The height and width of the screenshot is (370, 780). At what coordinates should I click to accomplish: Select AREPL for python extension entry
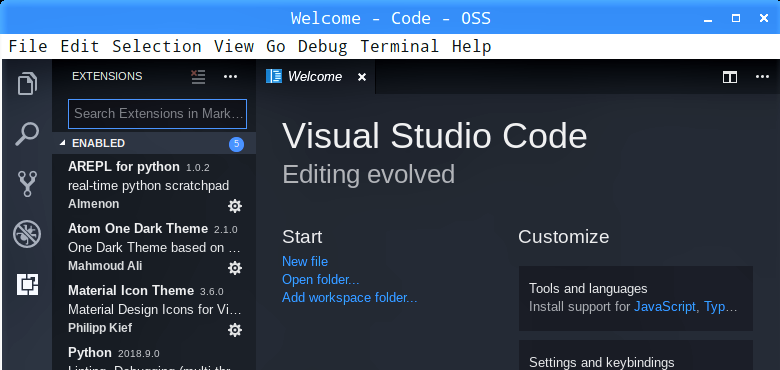pyautogui.click(x=154, y=185)
